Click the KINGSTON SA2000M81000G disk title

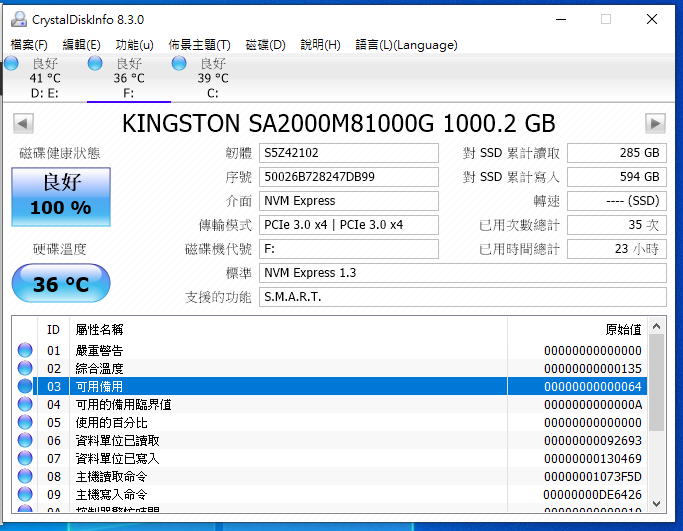coord(338,124)
